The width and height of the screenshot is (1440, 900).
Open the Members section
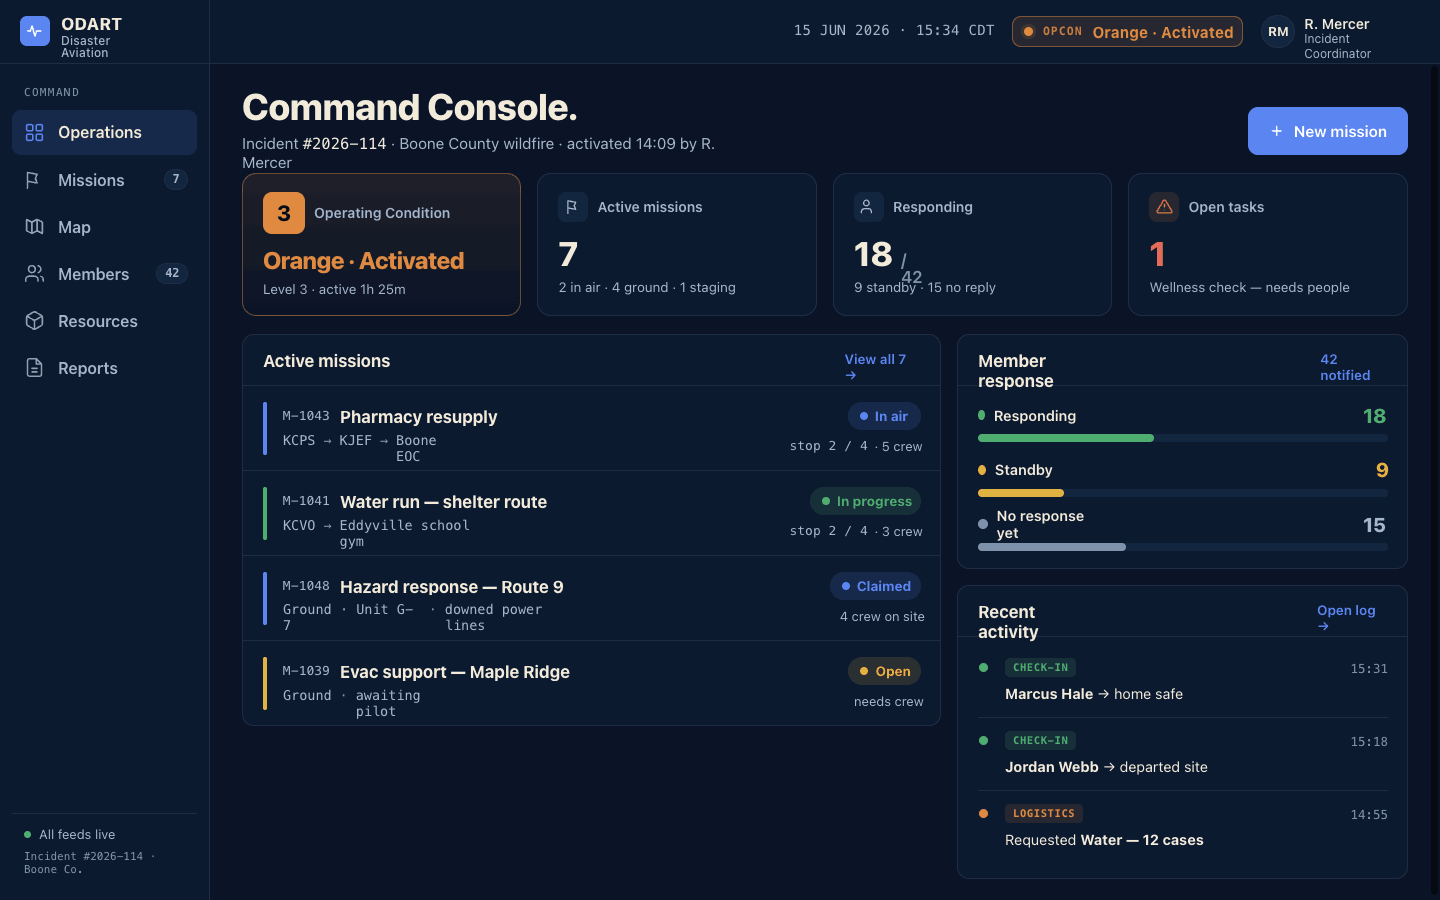104,274
